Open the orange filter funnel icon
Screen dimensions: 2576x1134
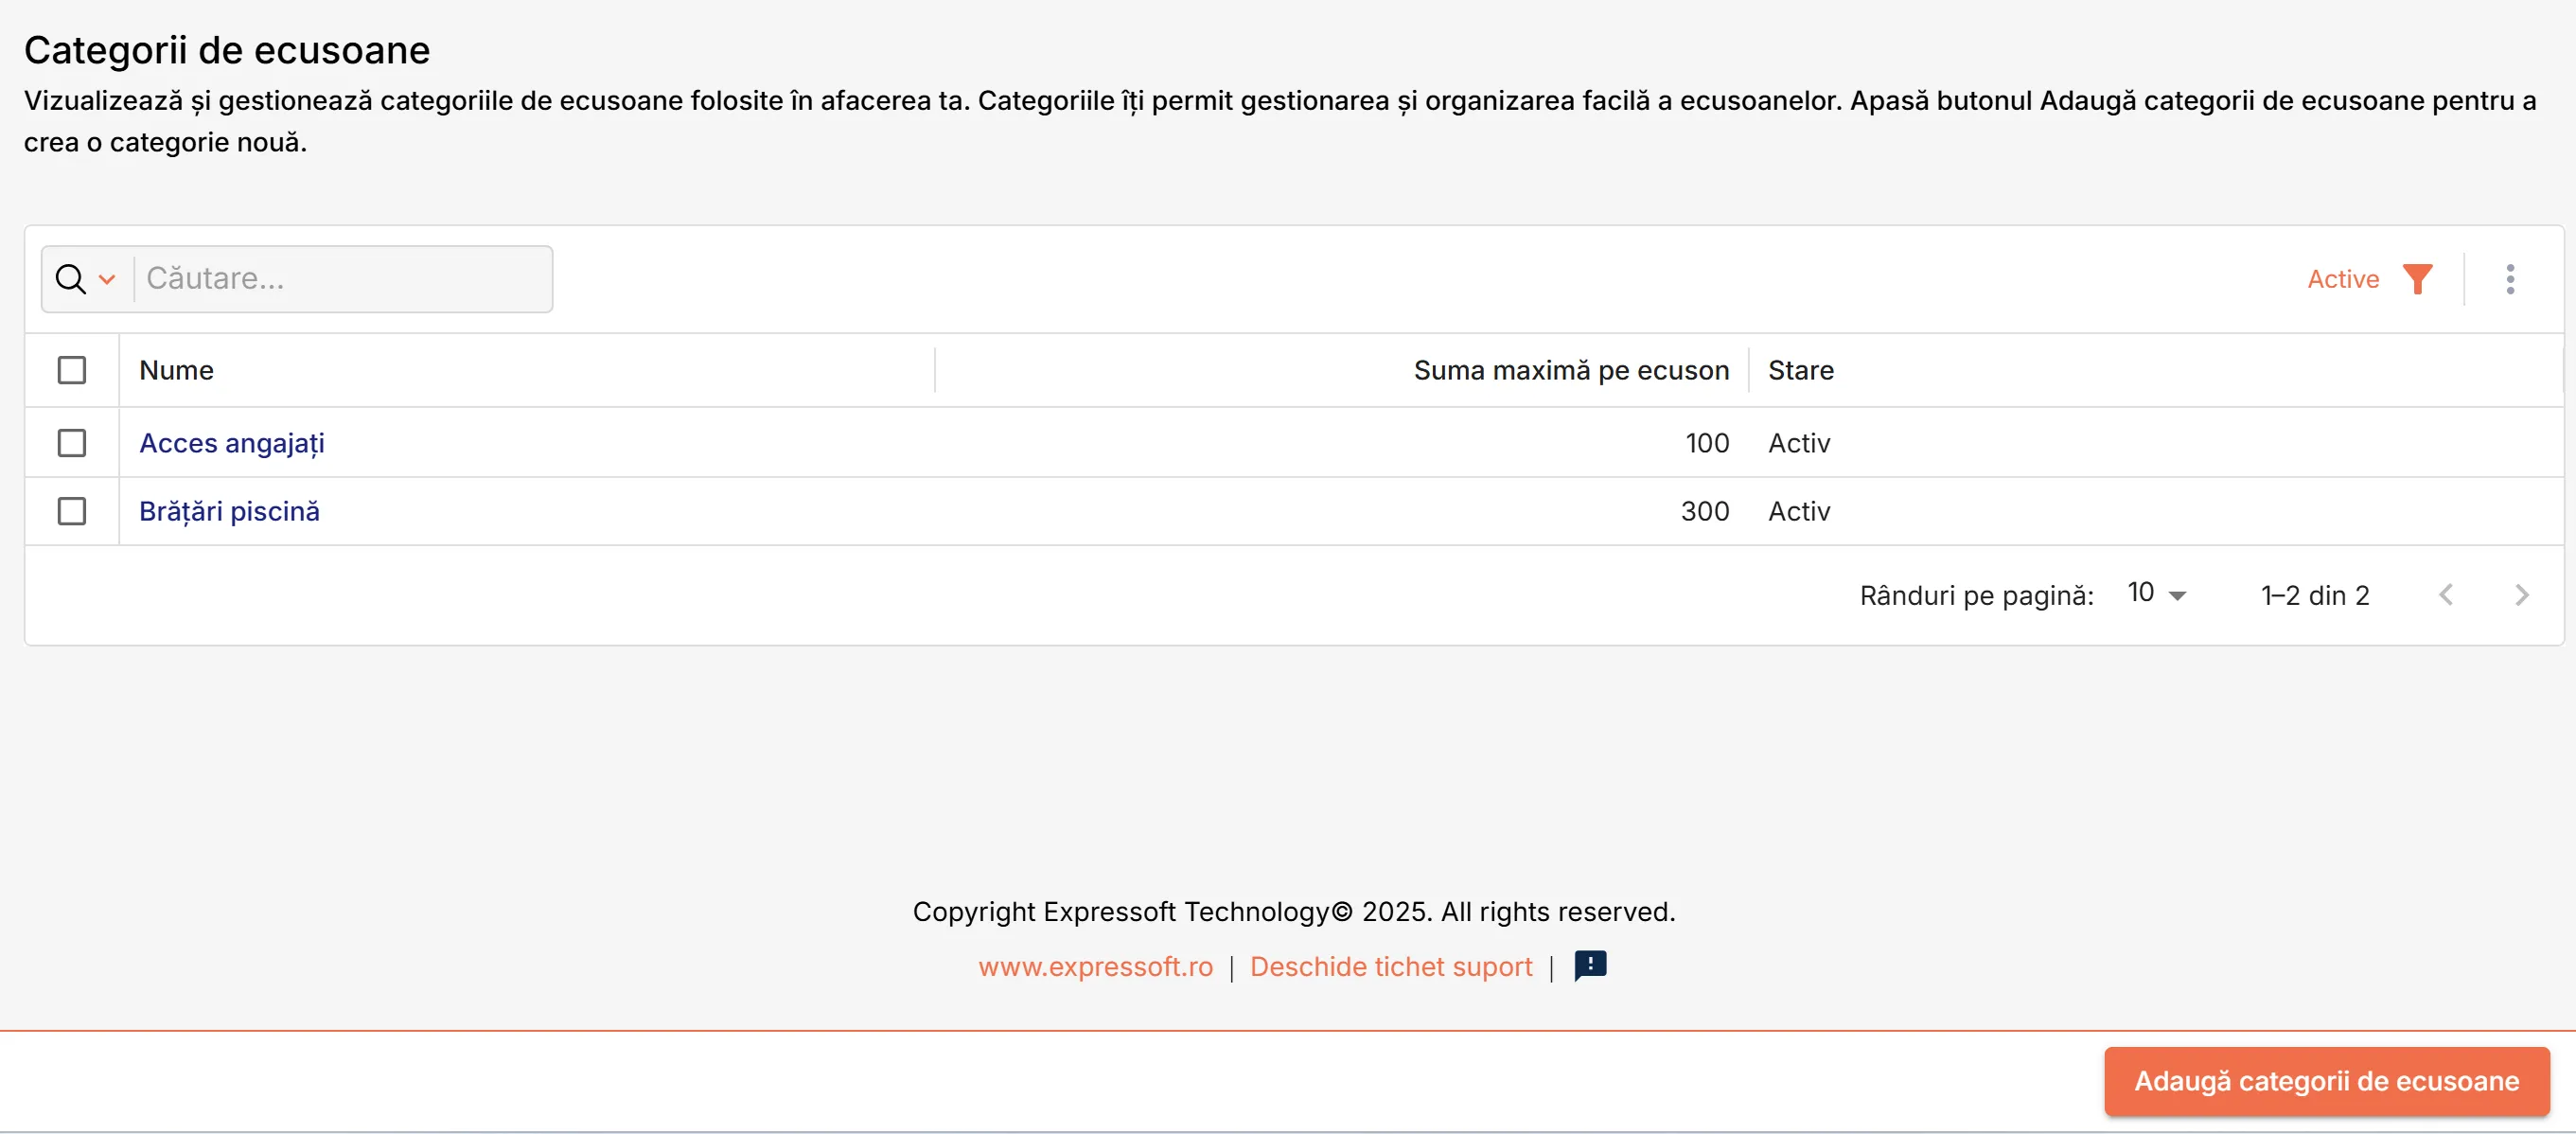[2417, 279]
